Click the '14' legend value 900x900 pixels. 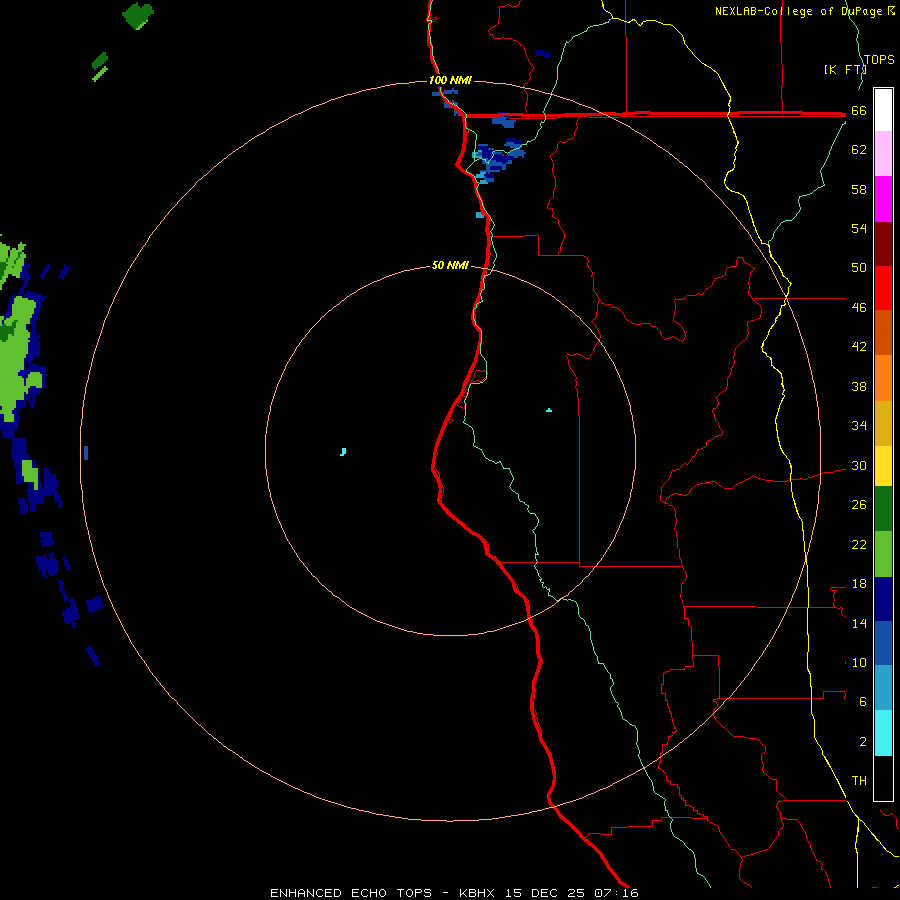(859, 623)
